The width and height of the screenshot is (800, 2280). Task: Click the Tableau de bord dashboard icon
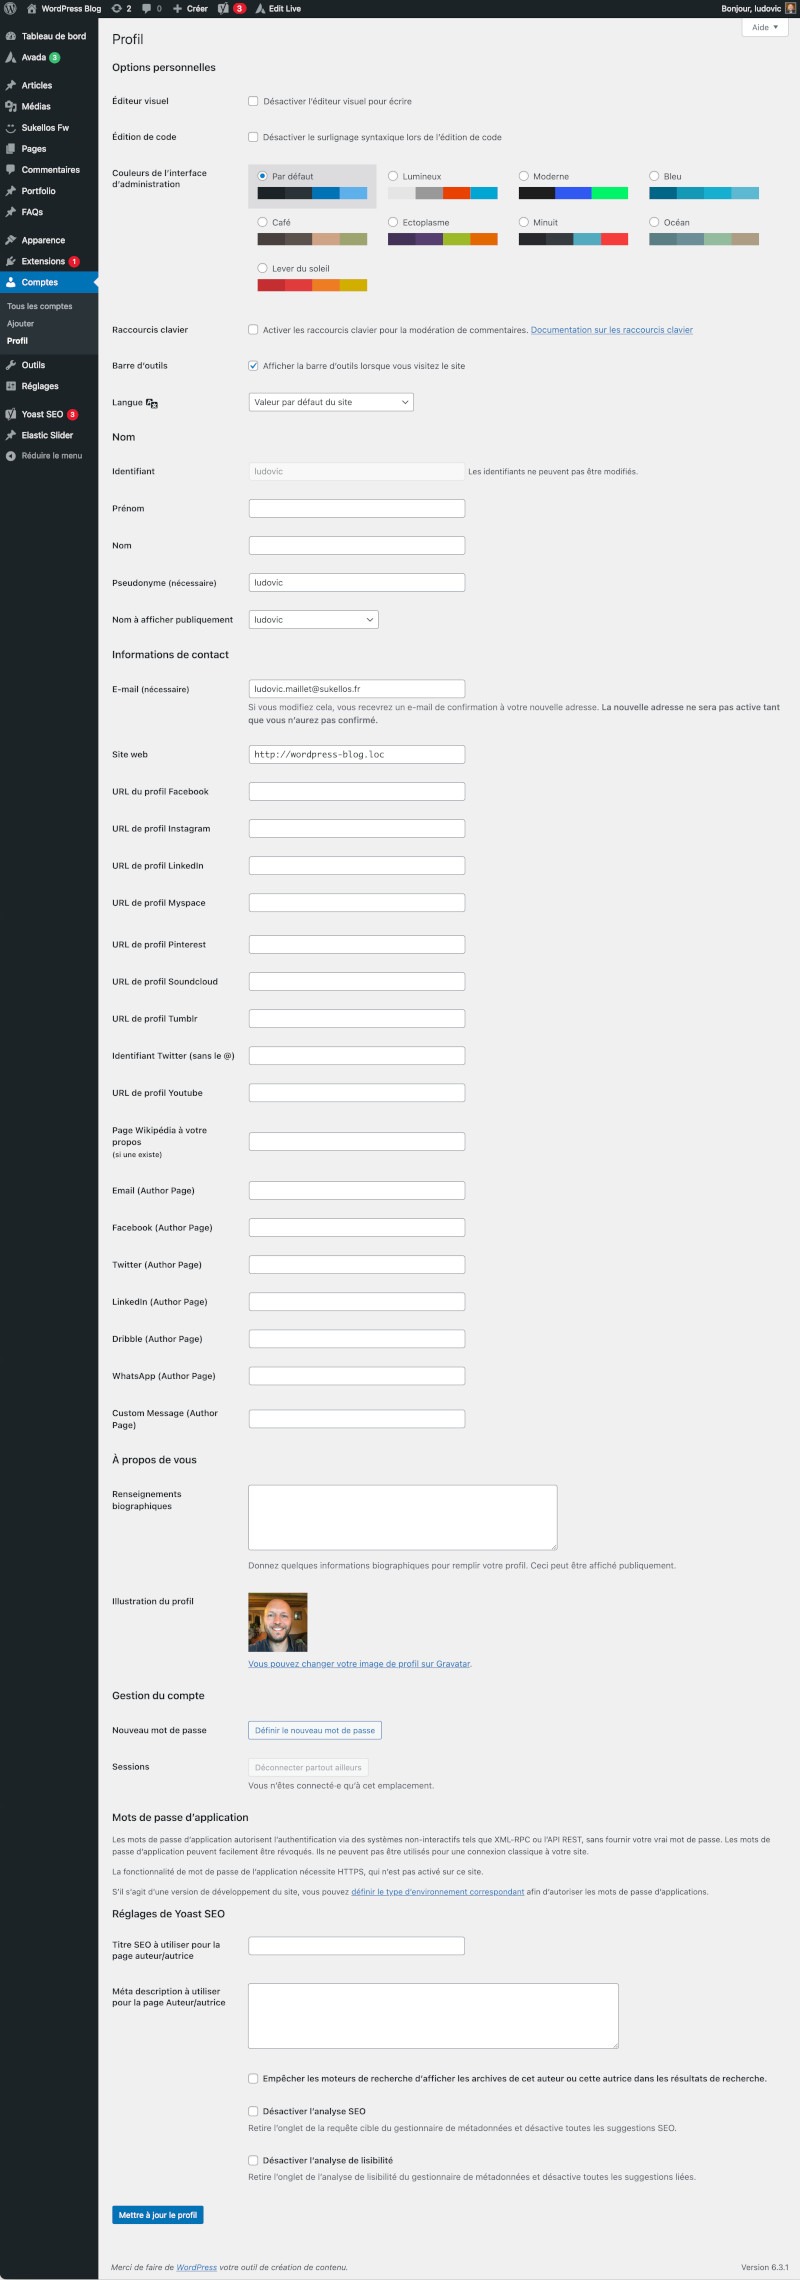pyautogui.click(x=11, y=36)
